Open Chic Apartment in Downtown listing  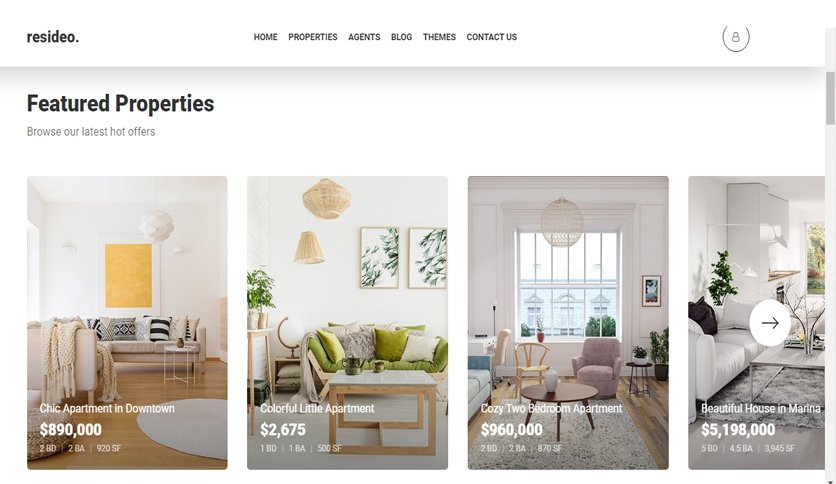pos(107,408)
